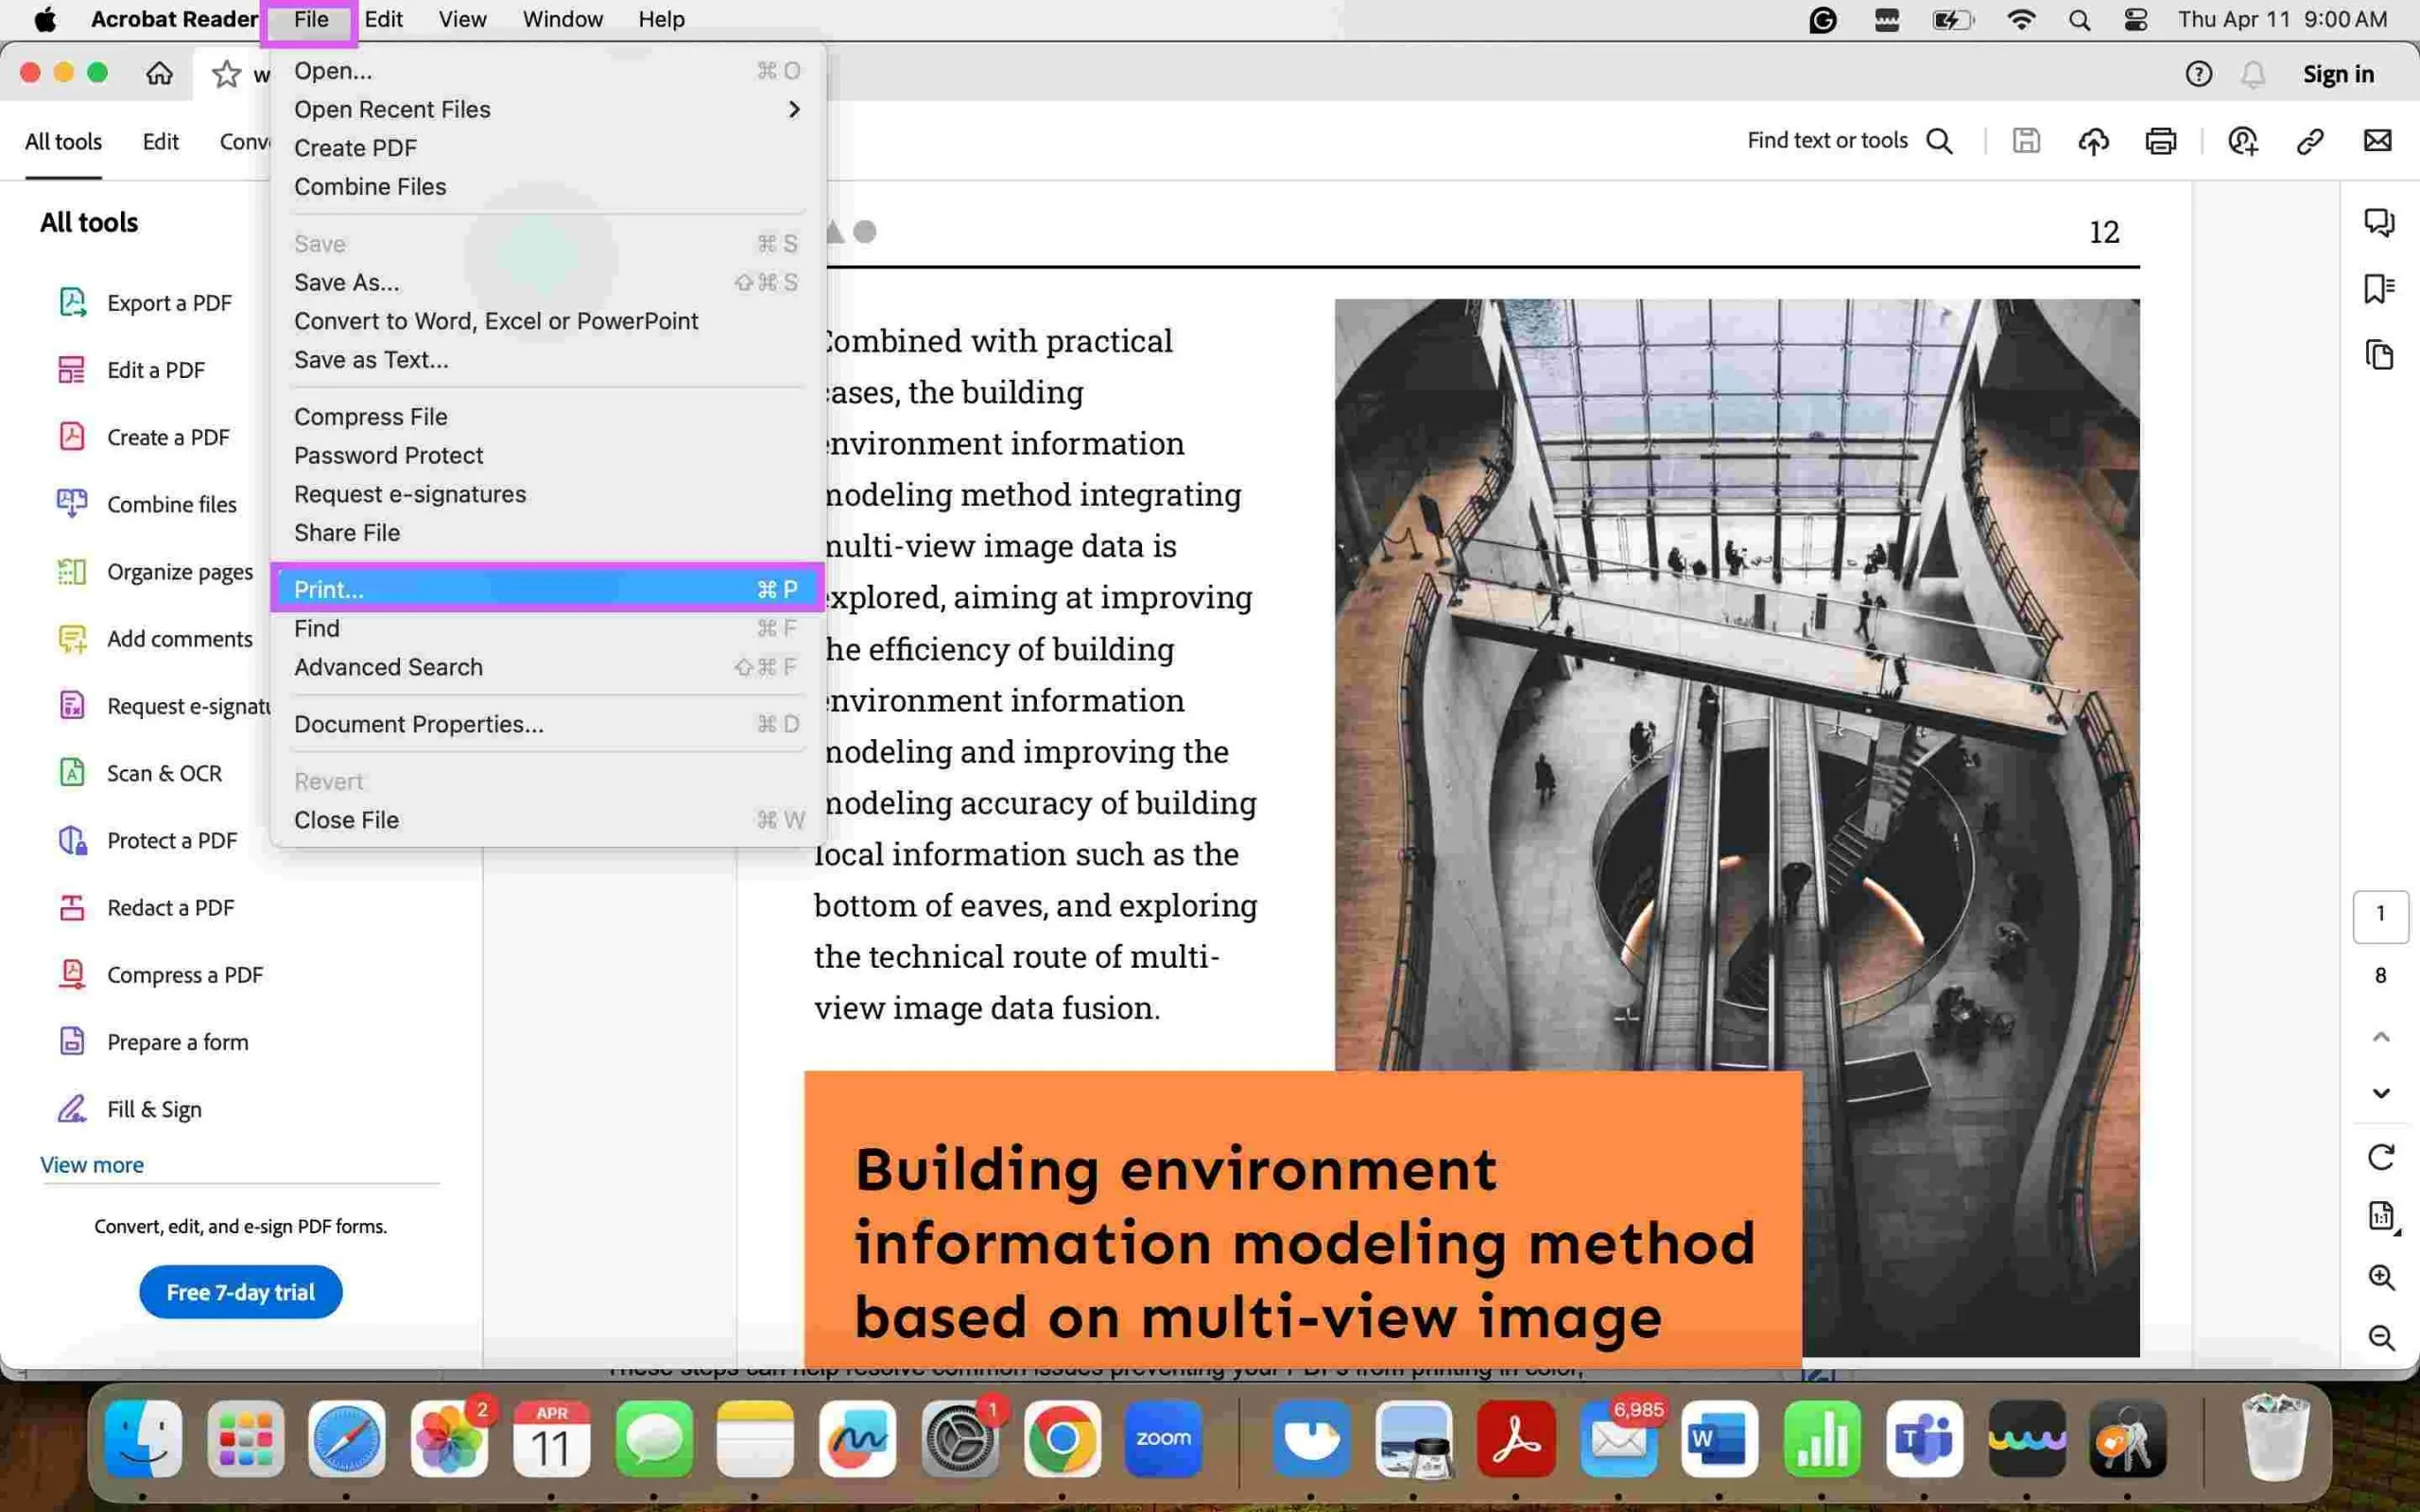The image size is (2420, 1512).
Task: Click the View more link in sidebar
Action: pyautogui.click(x=91, y=1163)
